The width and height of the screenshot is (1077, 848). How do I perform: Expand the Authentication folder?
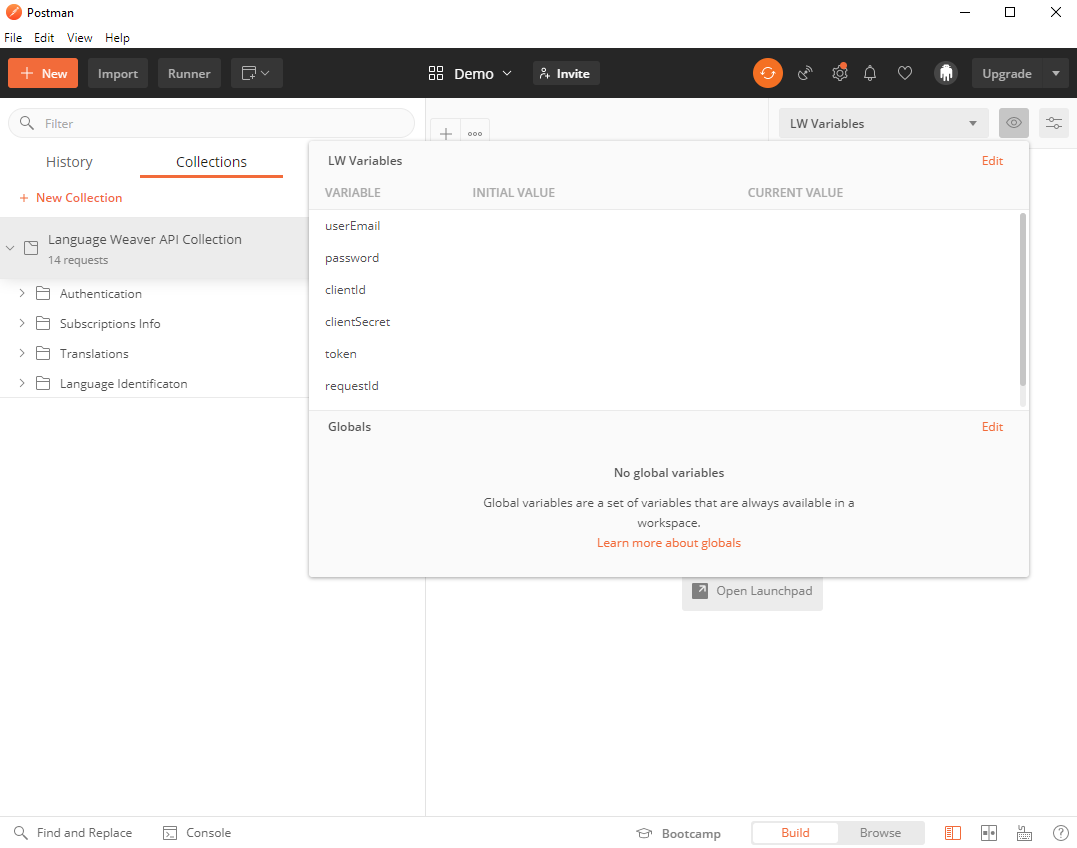[x=22, y=294]
